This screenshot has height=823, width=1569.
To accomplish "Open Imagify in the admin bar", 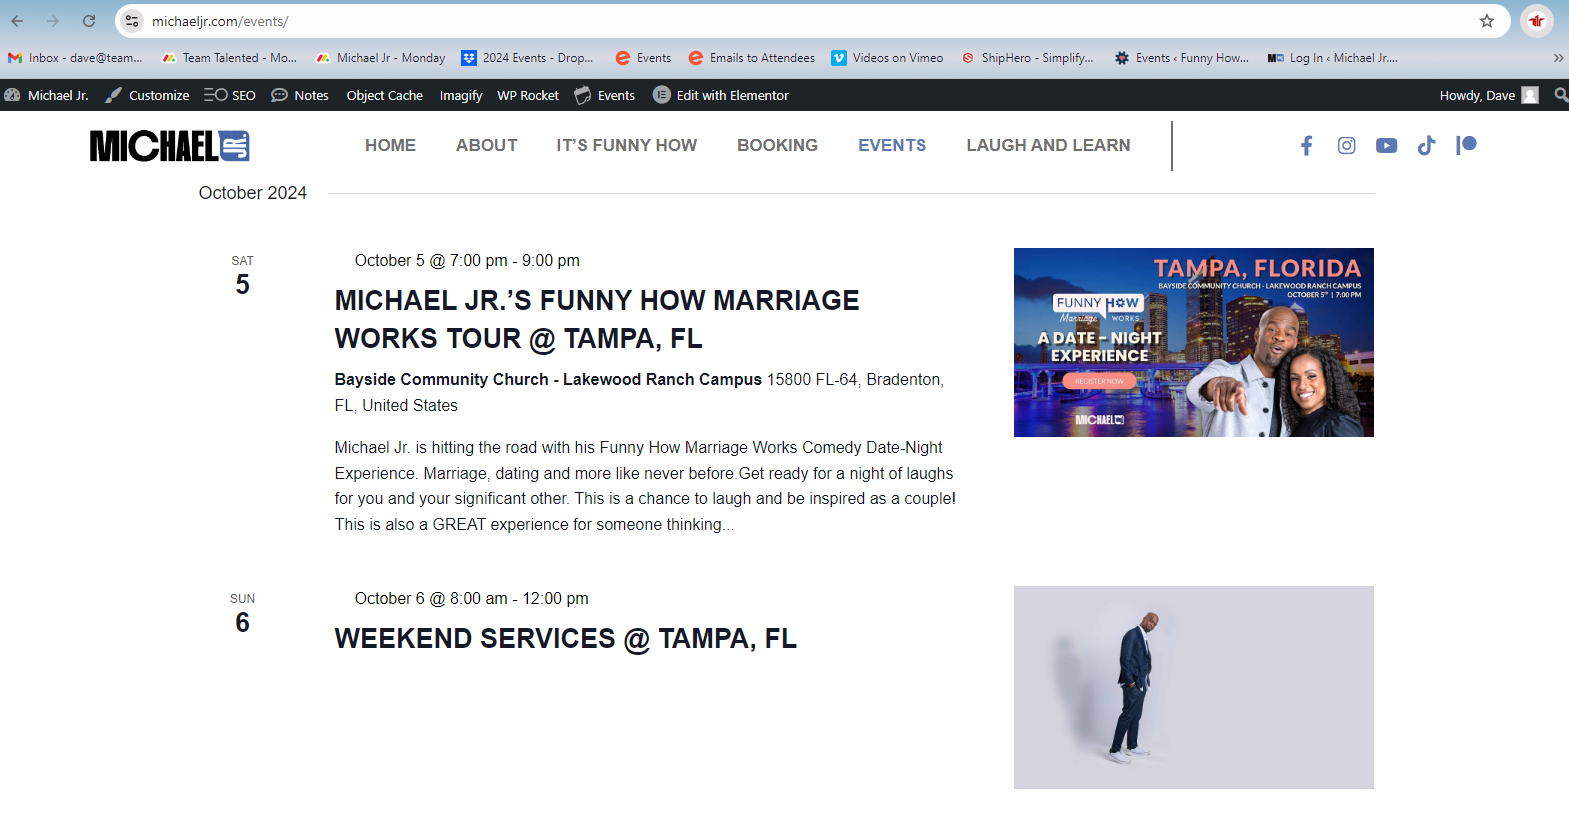I will (461, 95).
